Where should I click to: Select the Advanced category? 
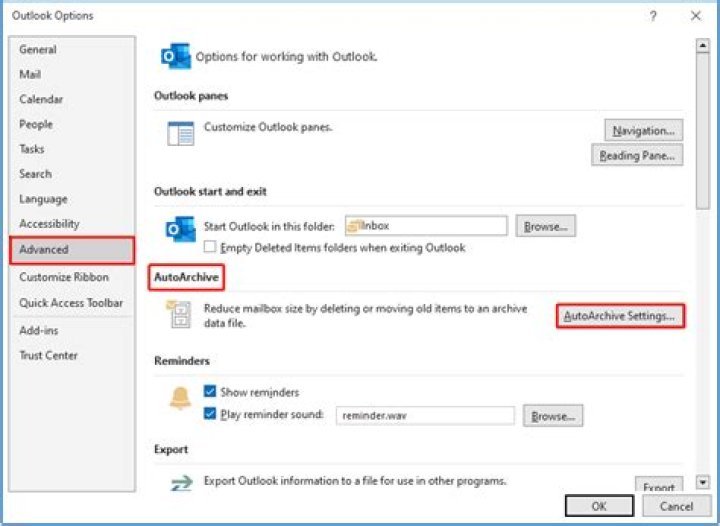point(72,250)
